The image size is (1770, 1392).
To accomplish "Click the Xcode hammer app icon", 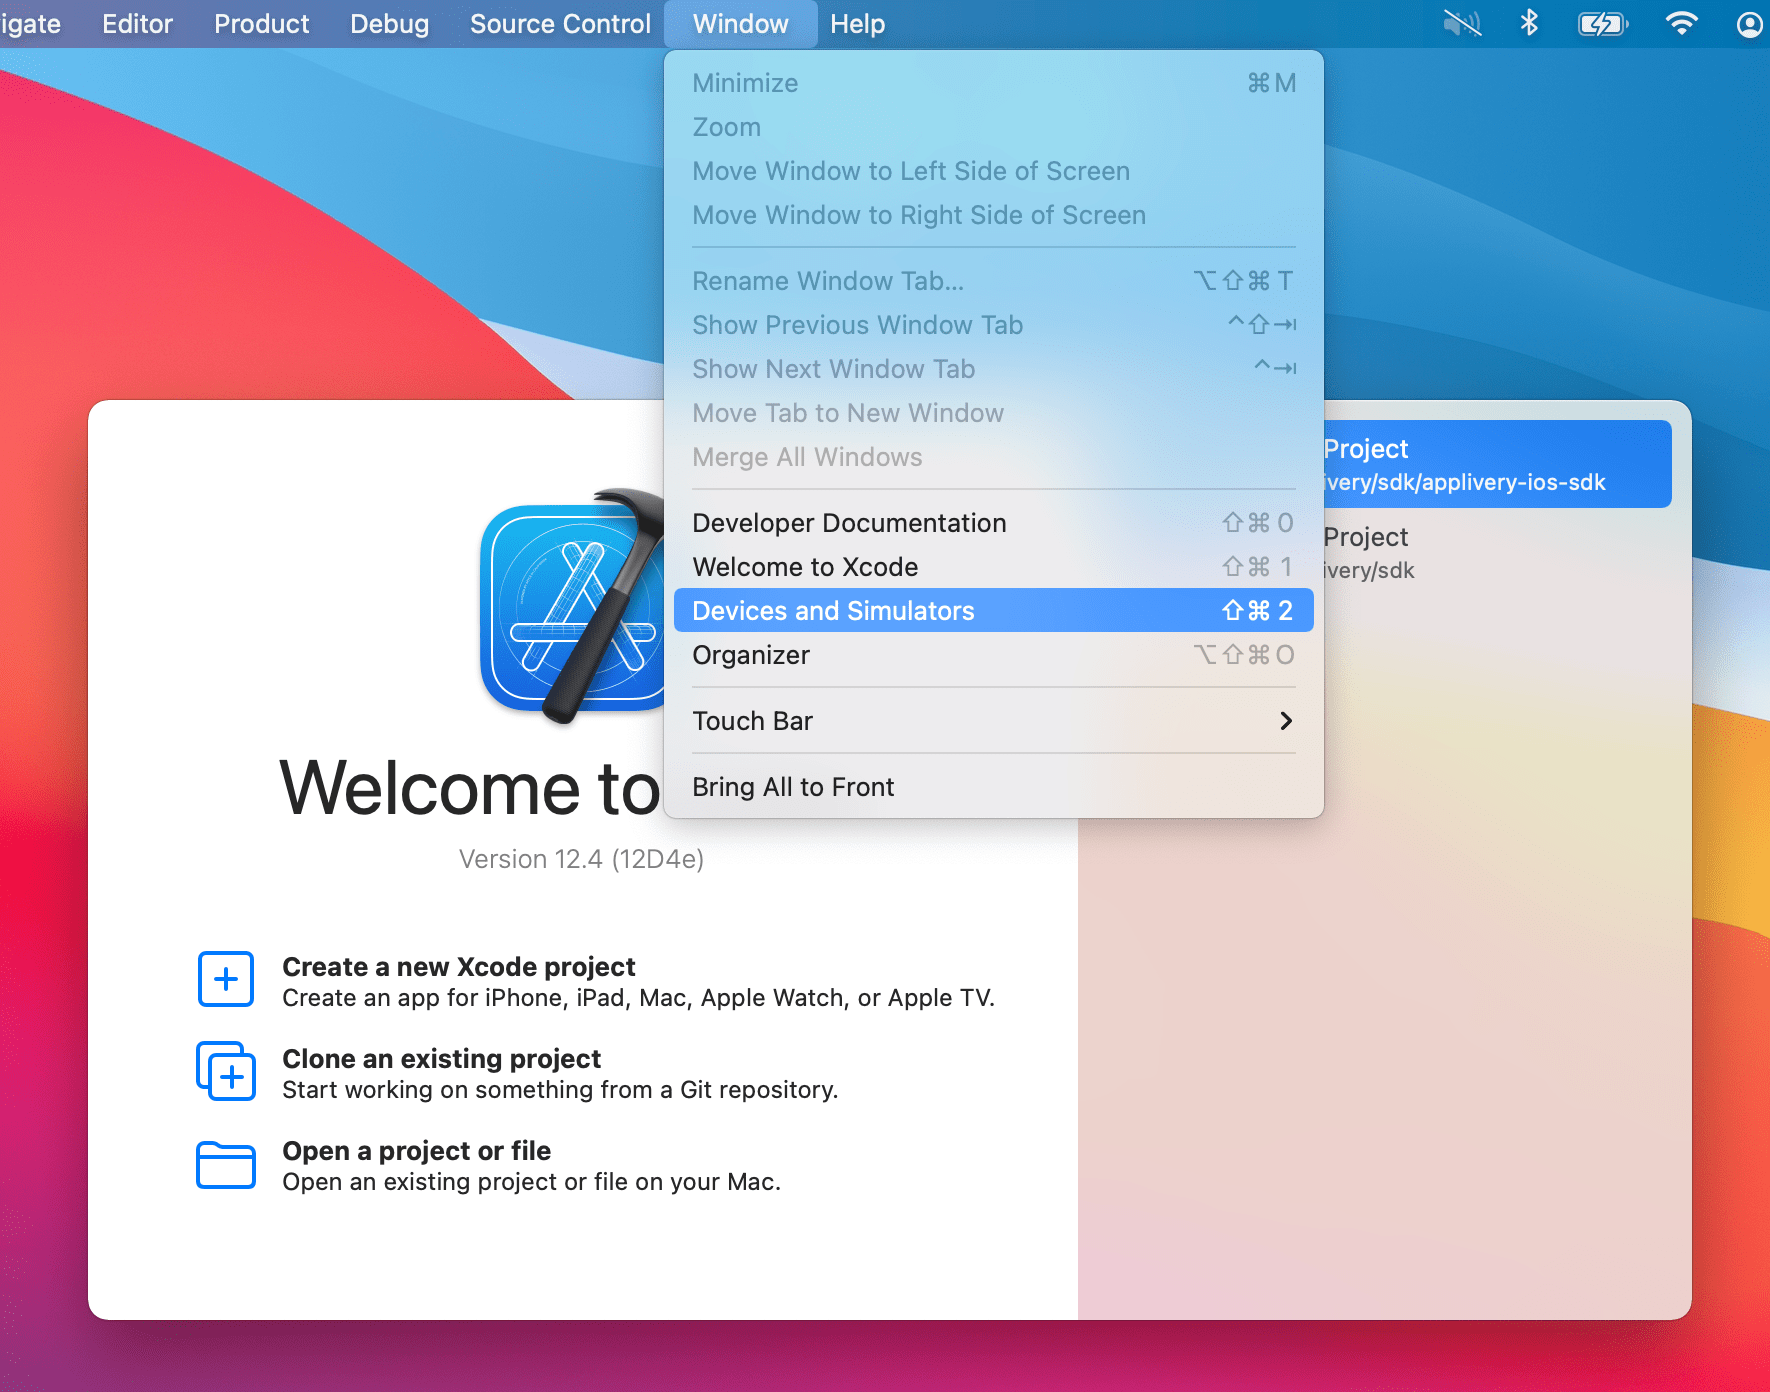I will 572,606.
